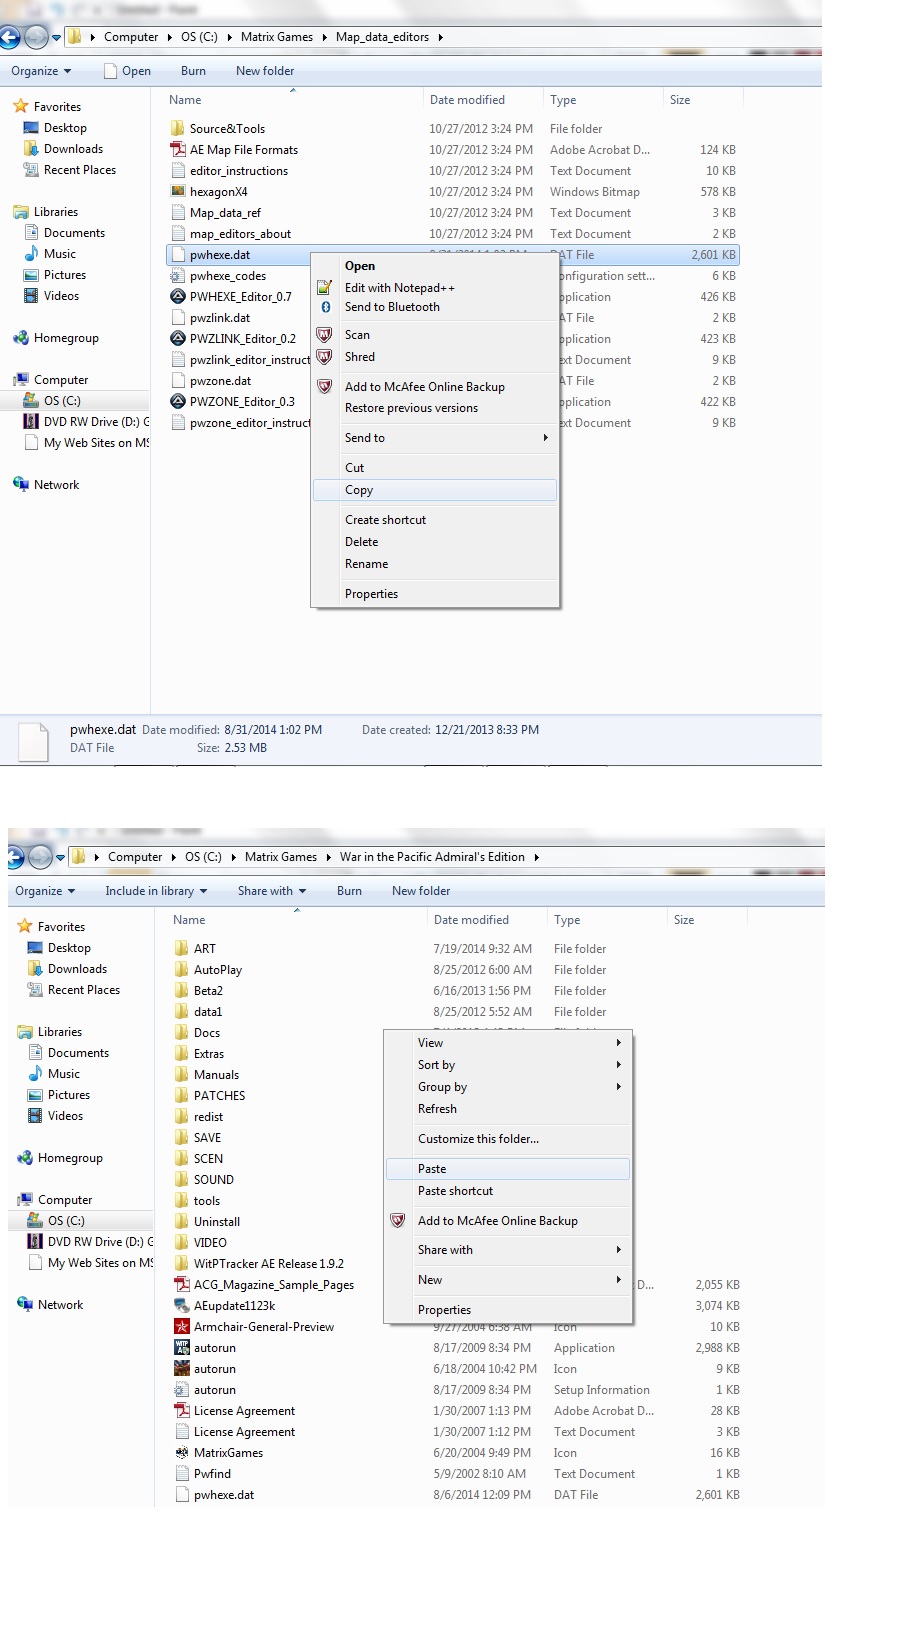Select Paste in the folder context menu
The height and width of the screenshot is (1628, 900).
coord(509,1169)
